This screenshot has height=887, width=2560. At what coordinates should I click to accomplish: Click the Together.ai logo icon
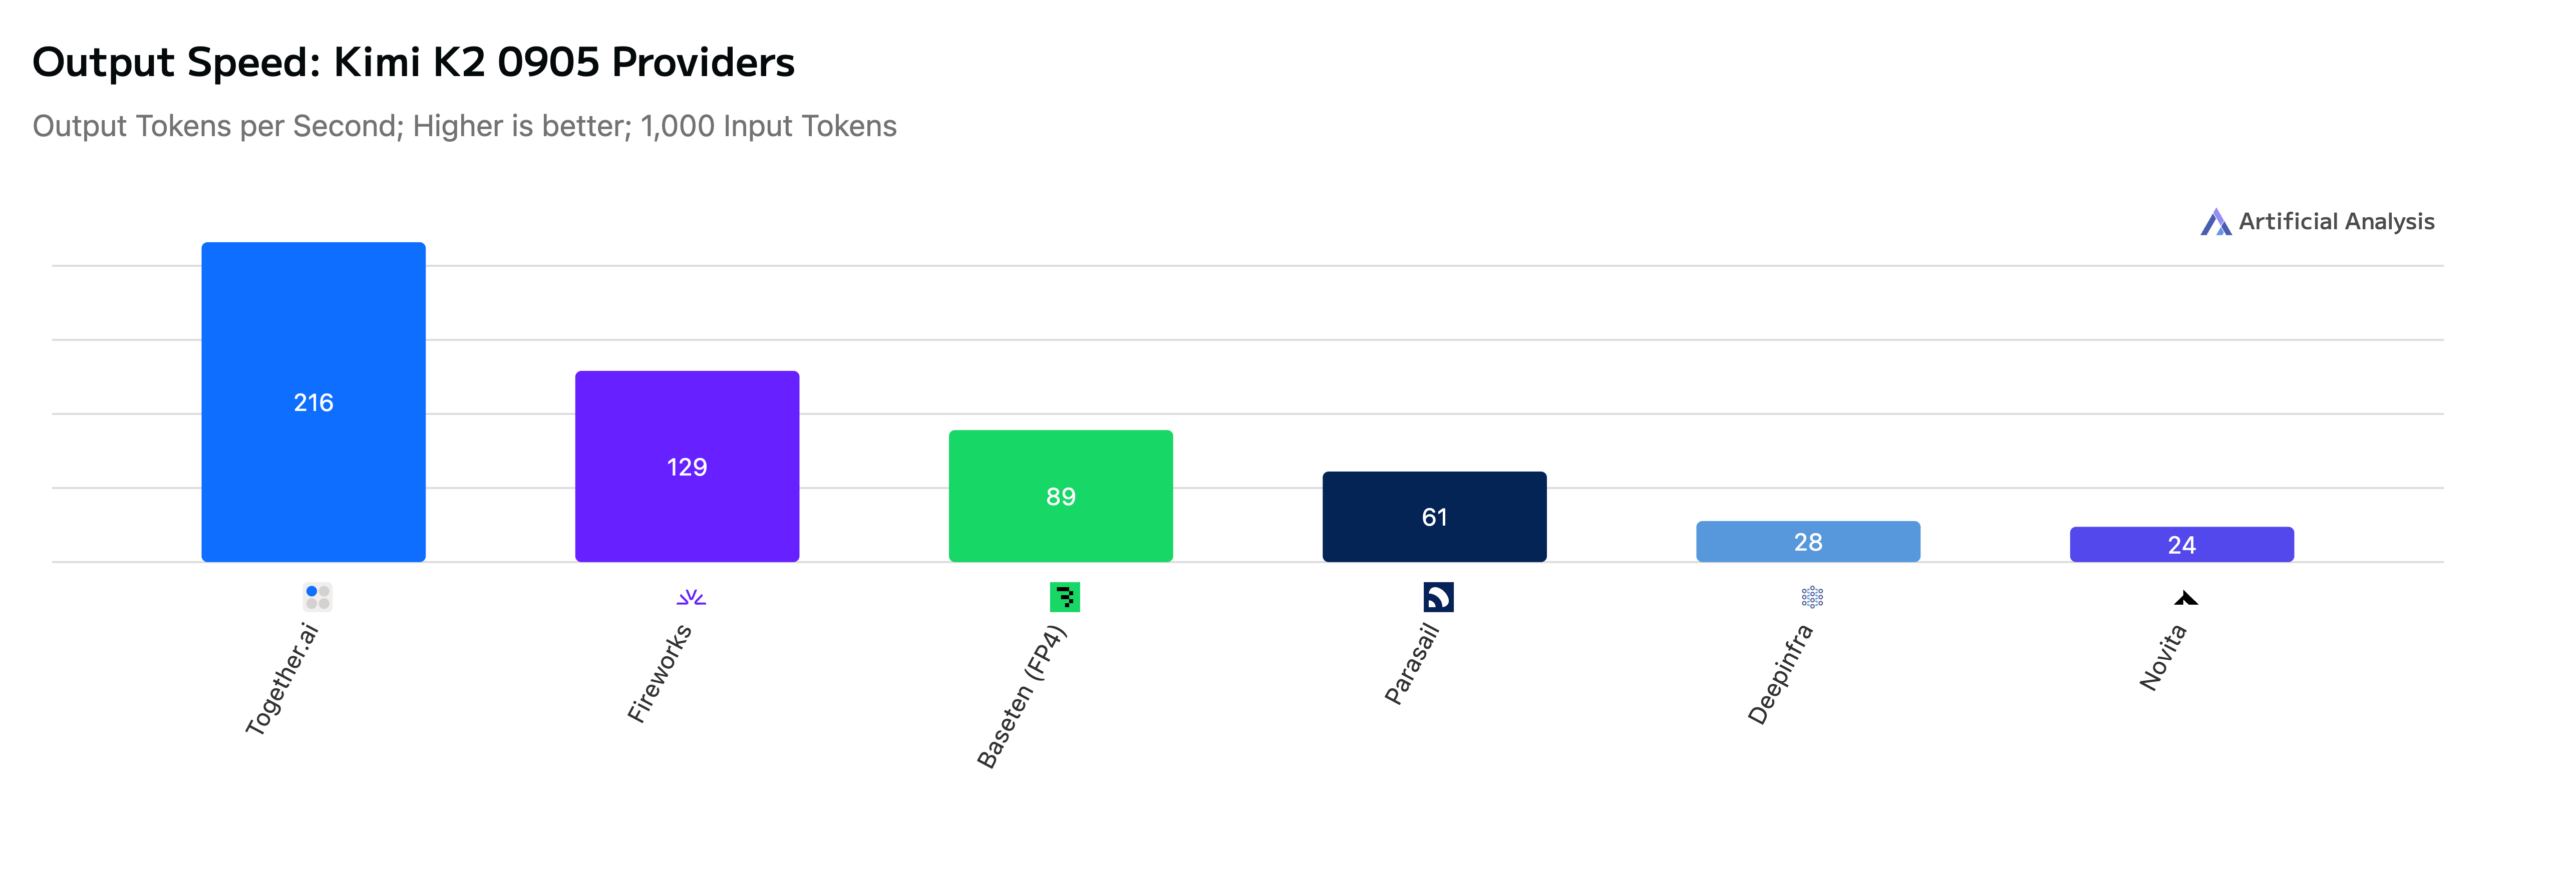point(317,597)
